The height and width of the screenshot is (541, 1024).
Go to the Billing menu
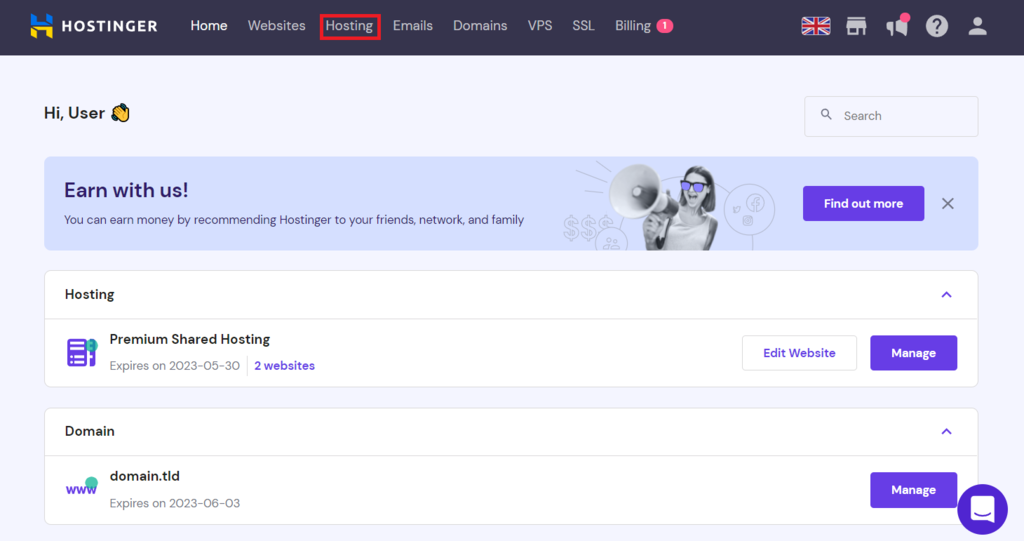pyautogui.click(x=633, y=26)
